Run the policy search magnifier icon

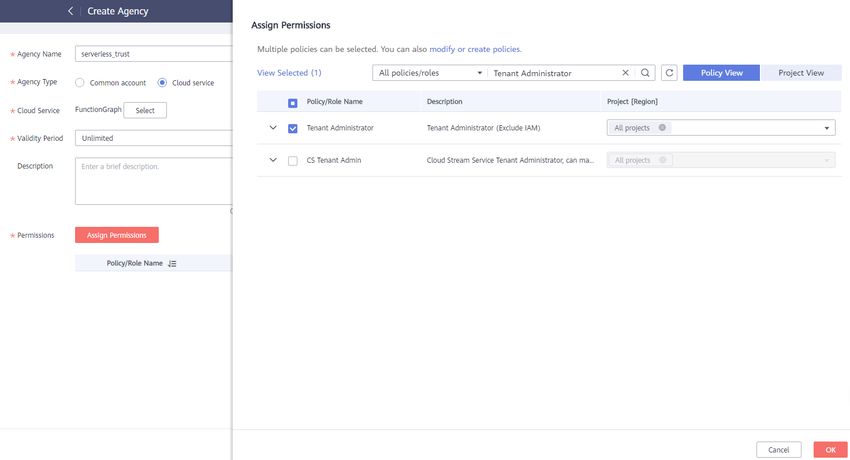[645, 73]
